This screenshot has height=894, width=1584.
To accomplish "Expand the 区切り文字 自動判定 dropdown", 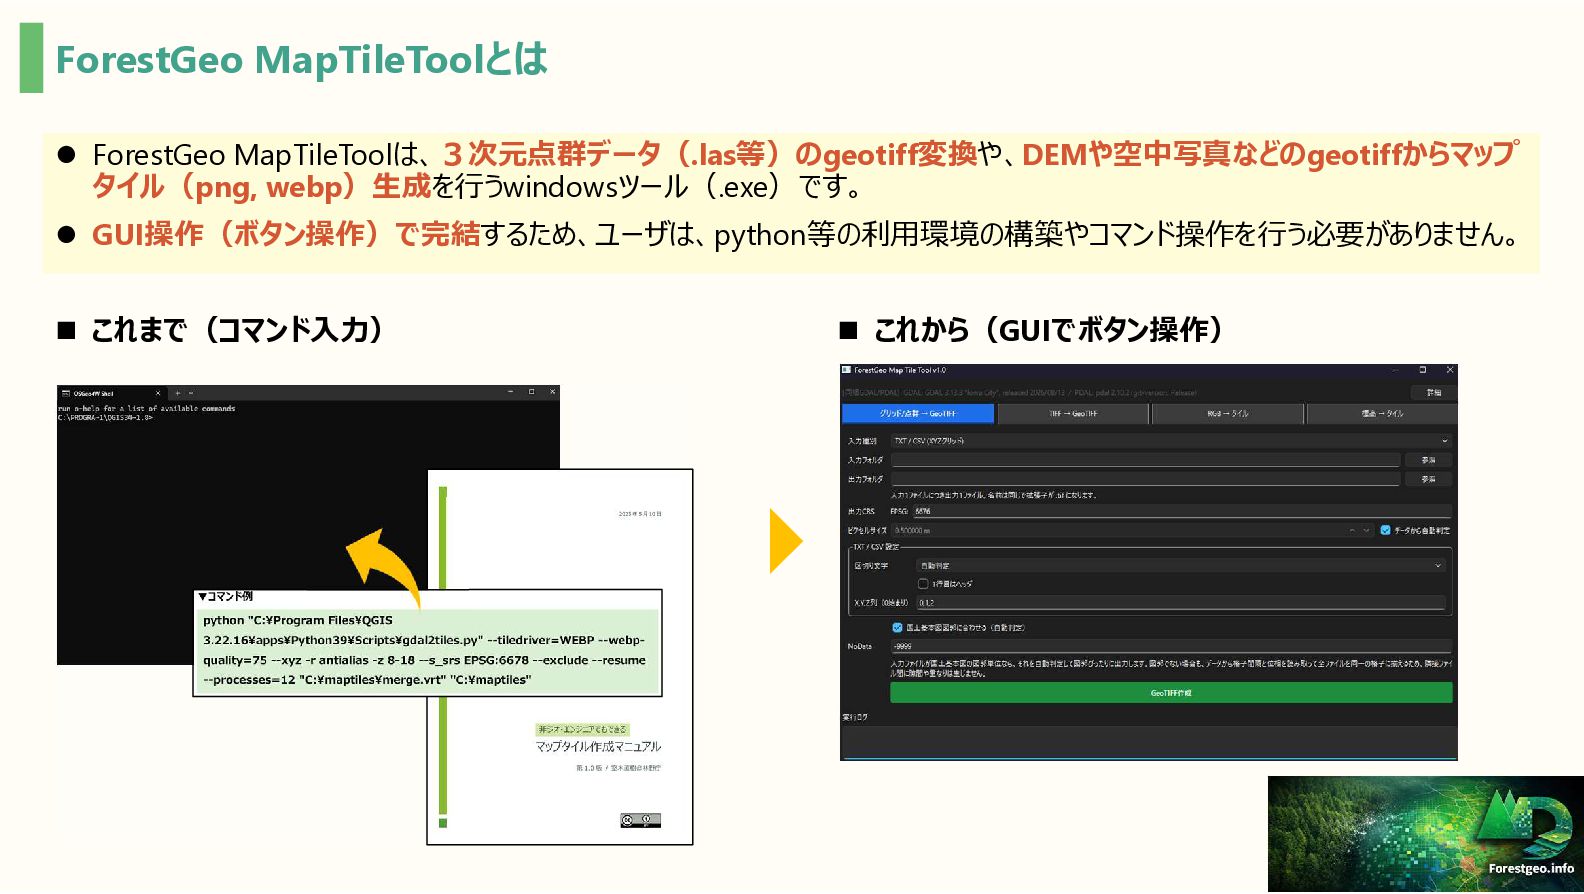I will click(x=1181, y=566).
